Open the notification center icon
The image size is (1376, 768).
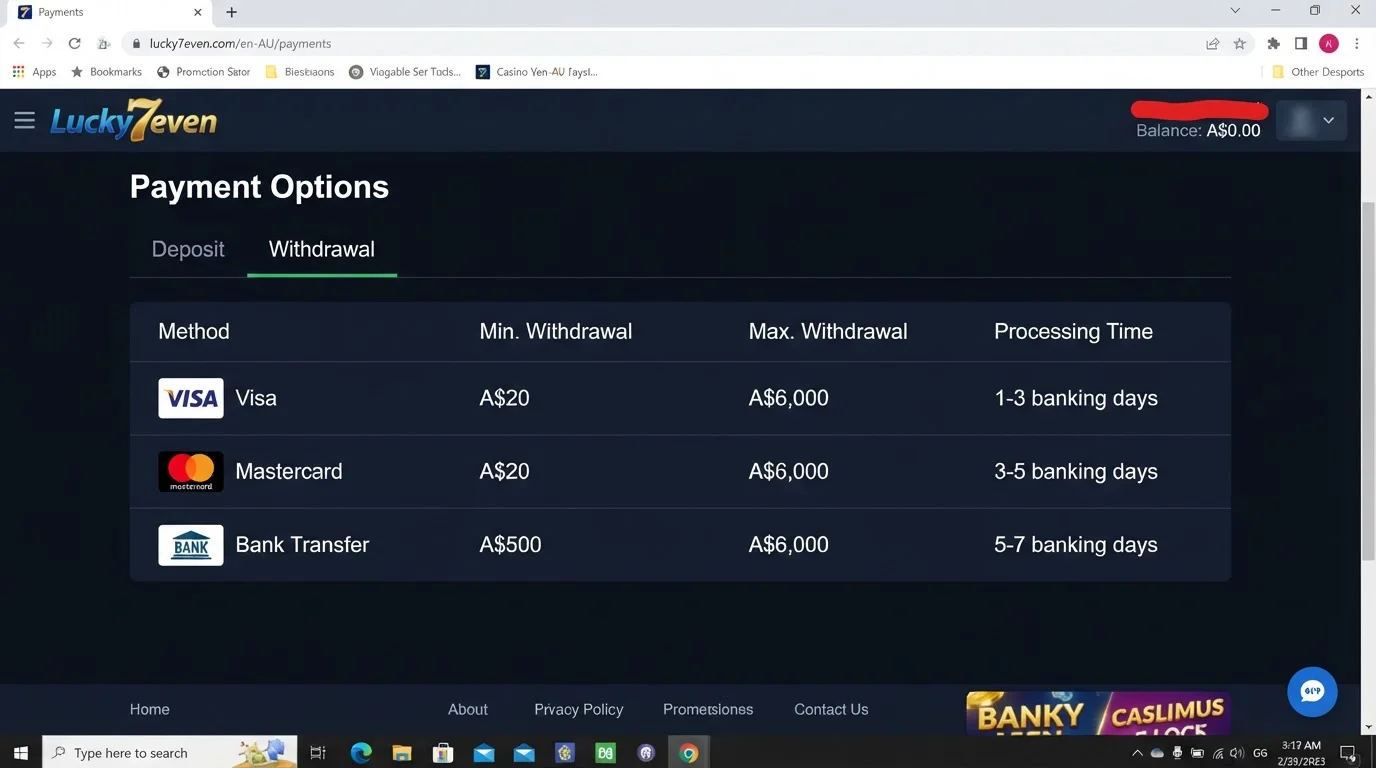(1348, 753)
